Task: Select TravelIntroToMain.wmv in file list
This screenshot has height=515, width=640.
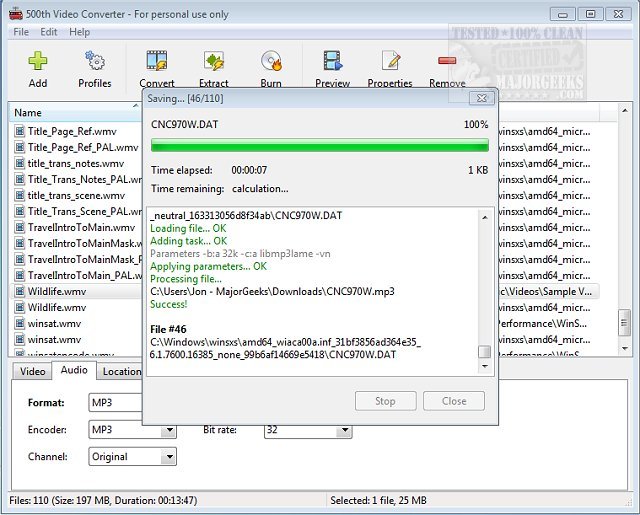Action: coord(81,227)
